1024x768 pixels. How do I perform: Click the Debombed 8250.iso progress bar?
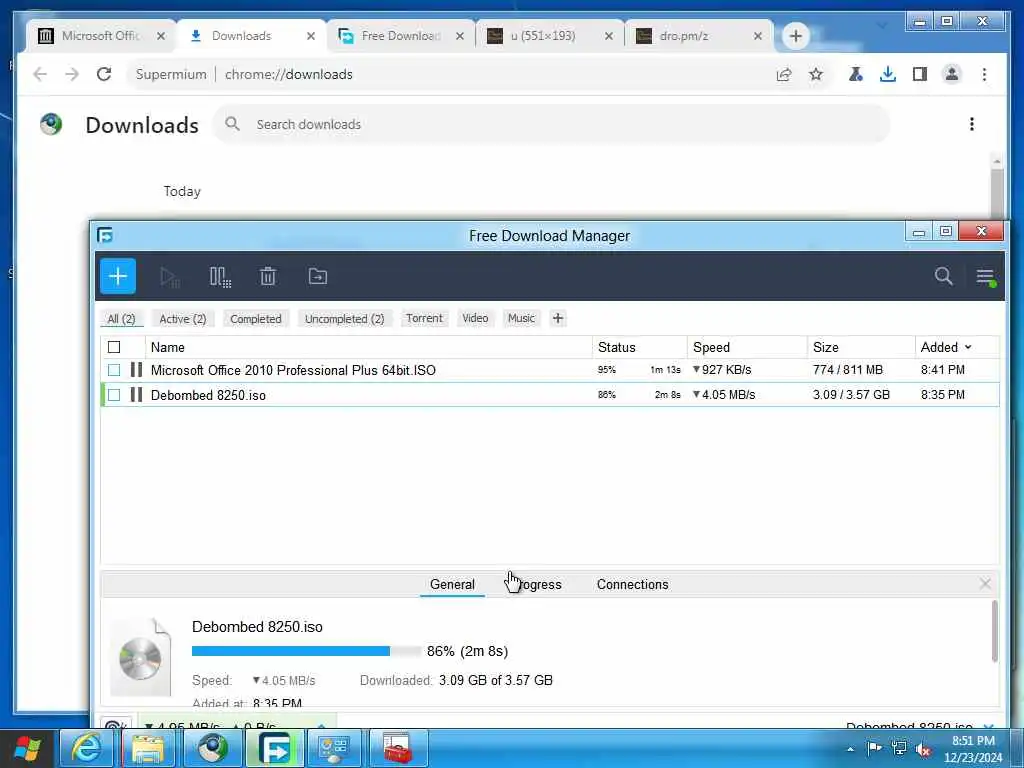306,651
